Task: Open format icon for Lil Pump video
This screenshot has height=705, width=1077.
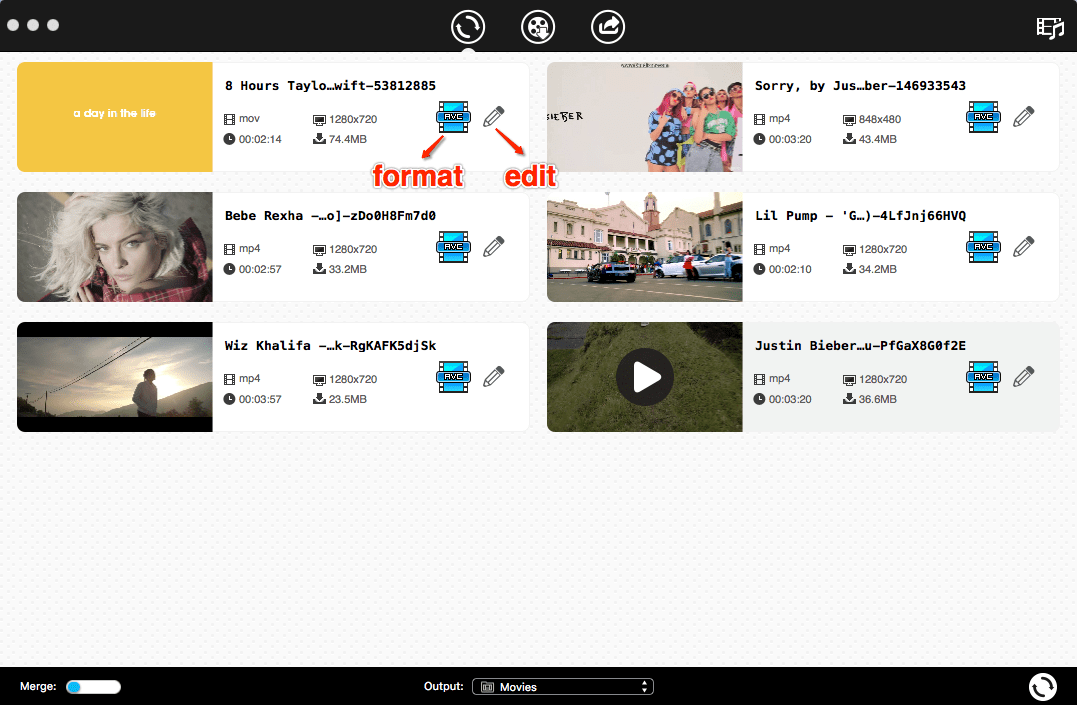Action: 984,247
